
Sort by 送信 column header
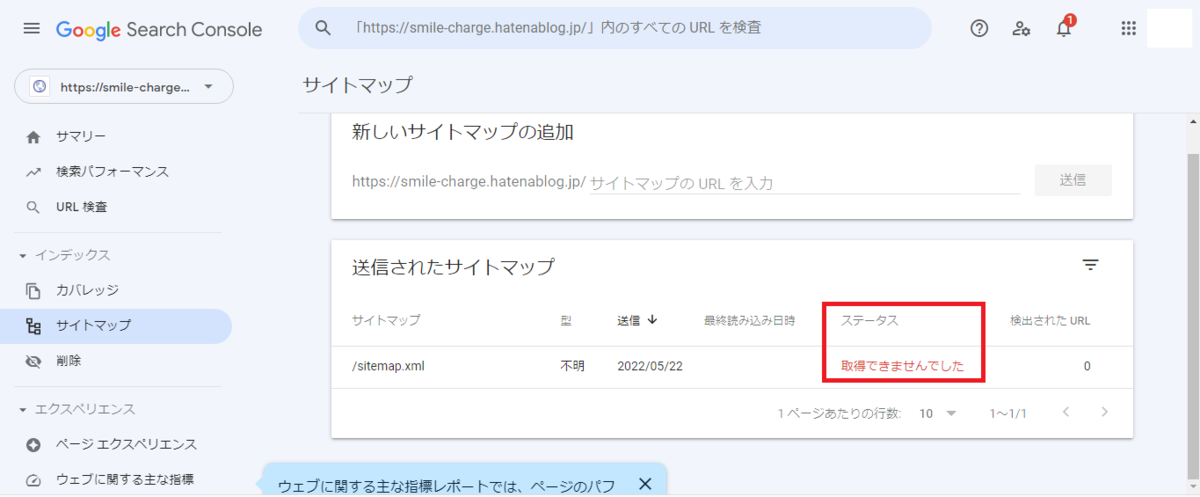(x=637, y=321)
